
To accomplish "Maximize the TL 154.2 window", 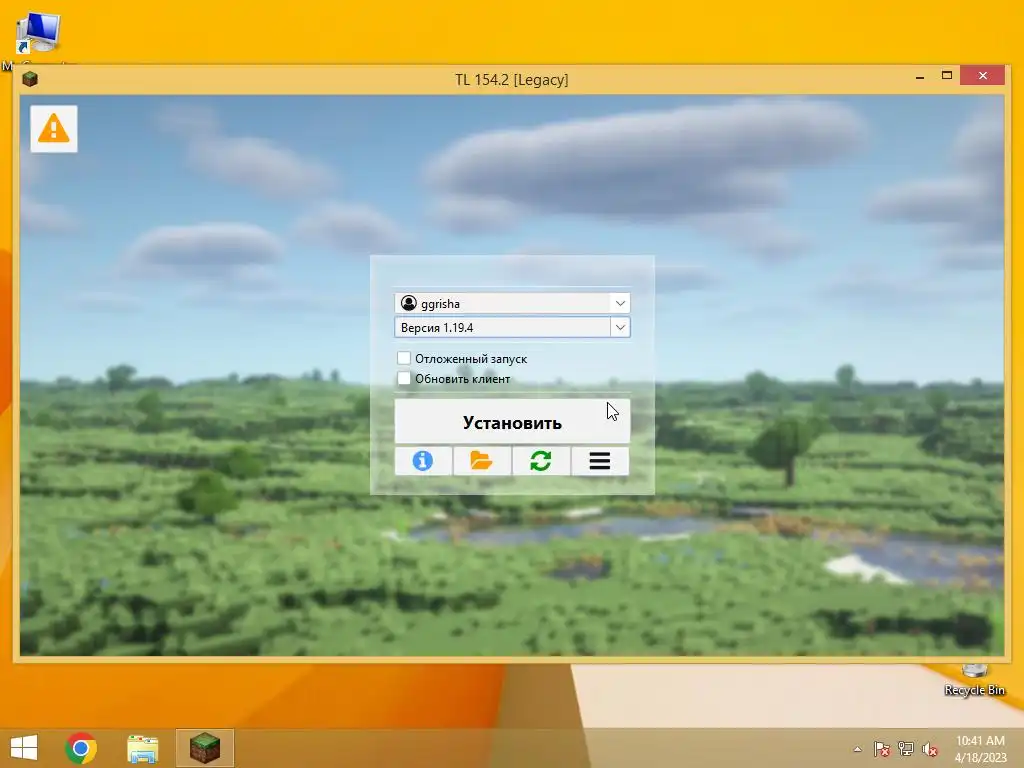I will coord(947,76).
